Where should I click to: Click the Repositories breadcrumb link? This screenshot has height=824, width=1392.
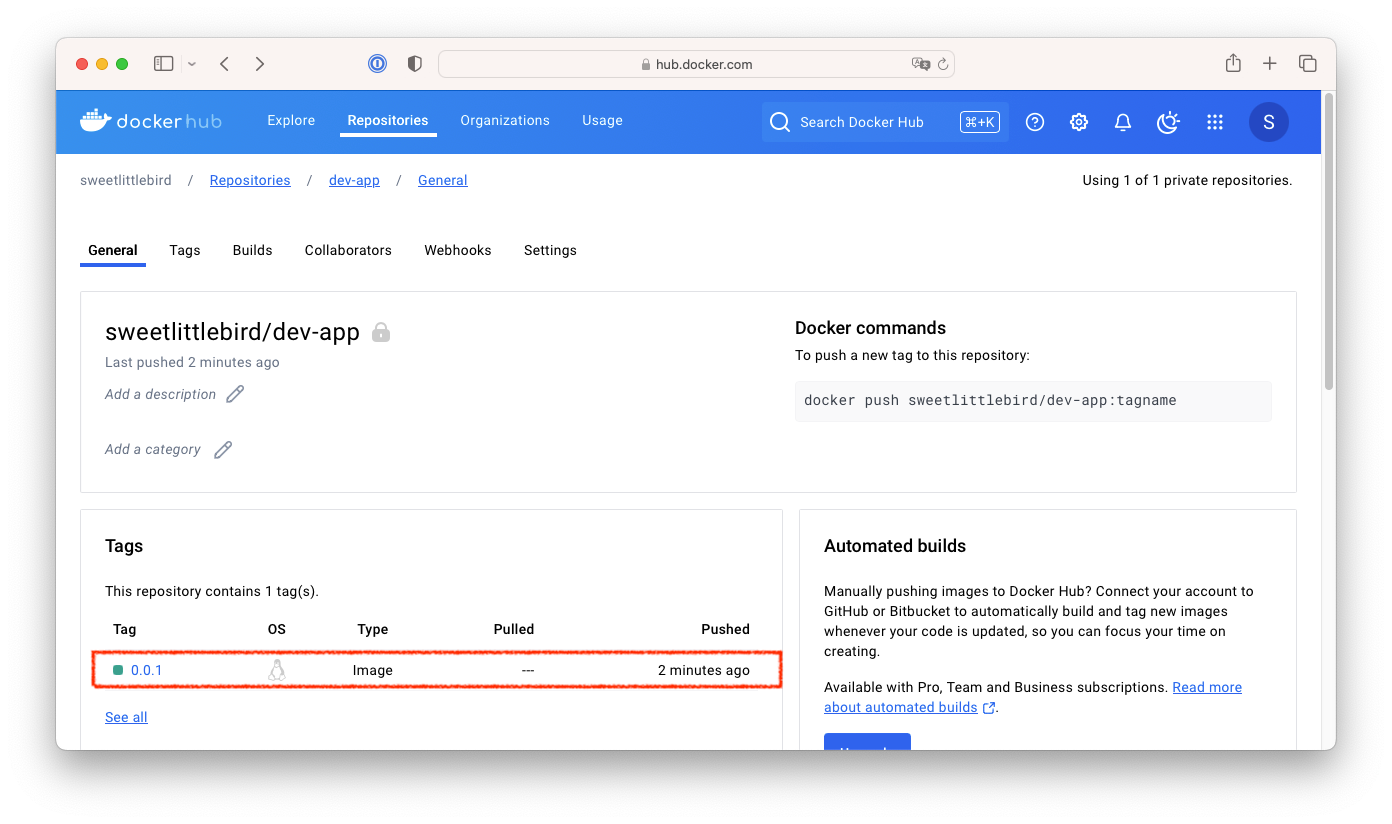point(250,181)
